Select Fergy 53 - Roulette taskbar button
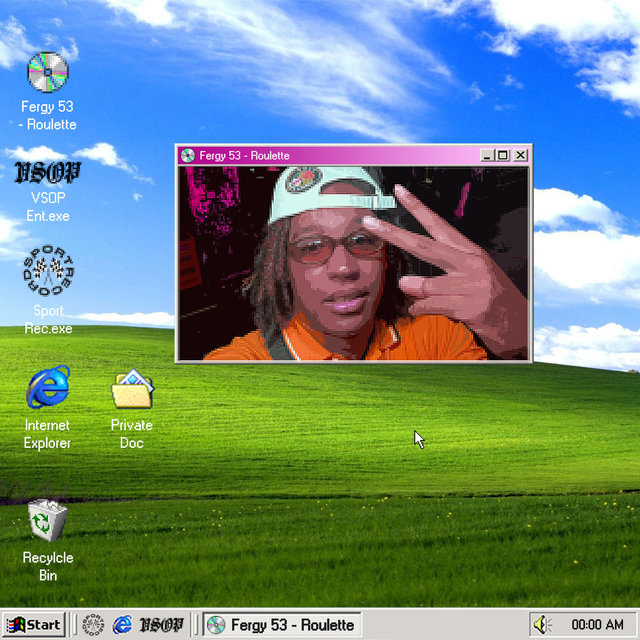This screenshot has width=640, height=640. tap(282, 624)
